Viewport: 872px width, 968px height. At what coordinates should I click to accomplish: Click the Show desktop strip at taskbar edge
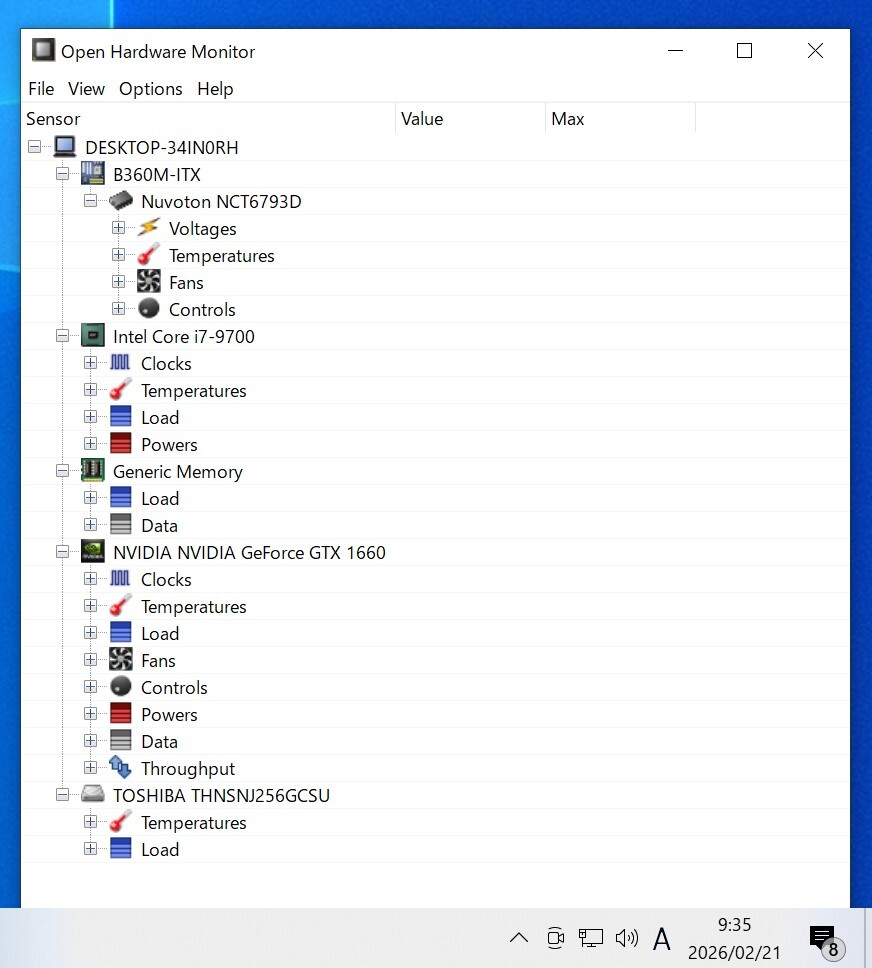pyautogui.click(x=868, y=938)
